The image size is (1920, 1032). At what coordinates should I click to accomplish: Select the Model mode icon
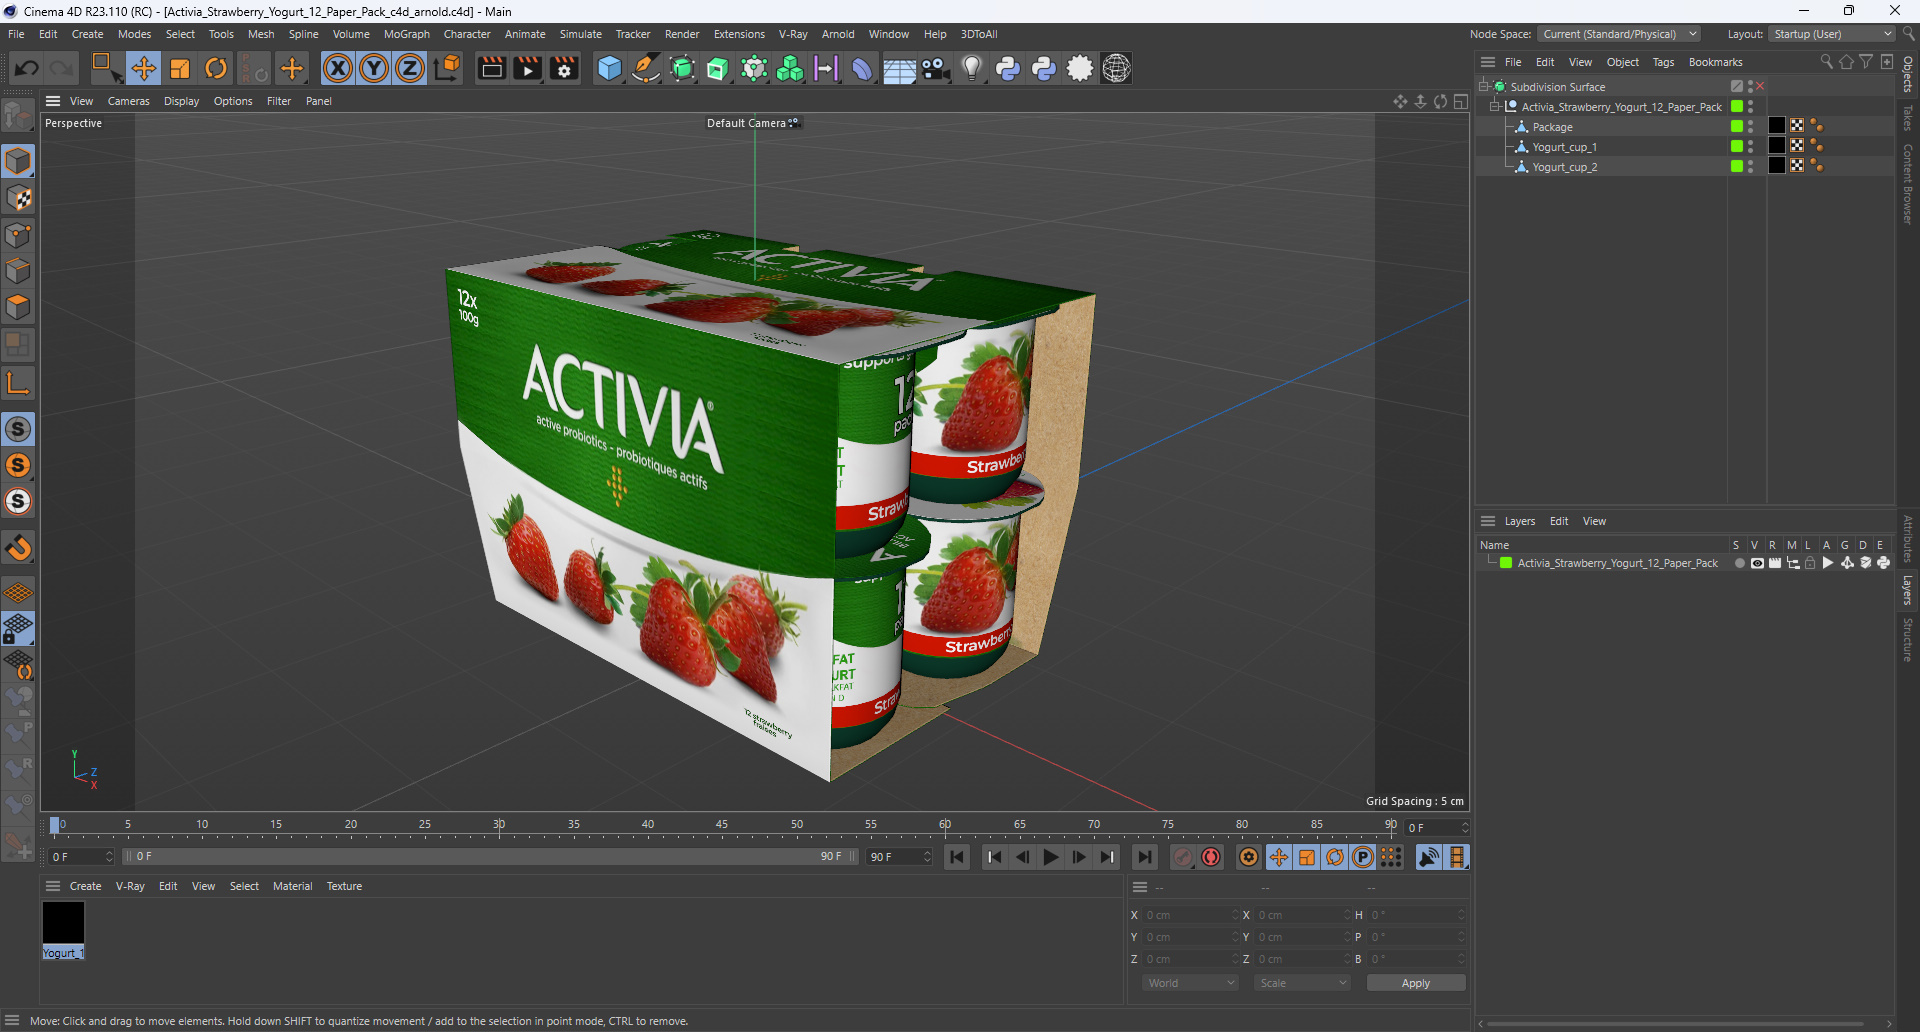pyautogui.click(x=18, y=161)
